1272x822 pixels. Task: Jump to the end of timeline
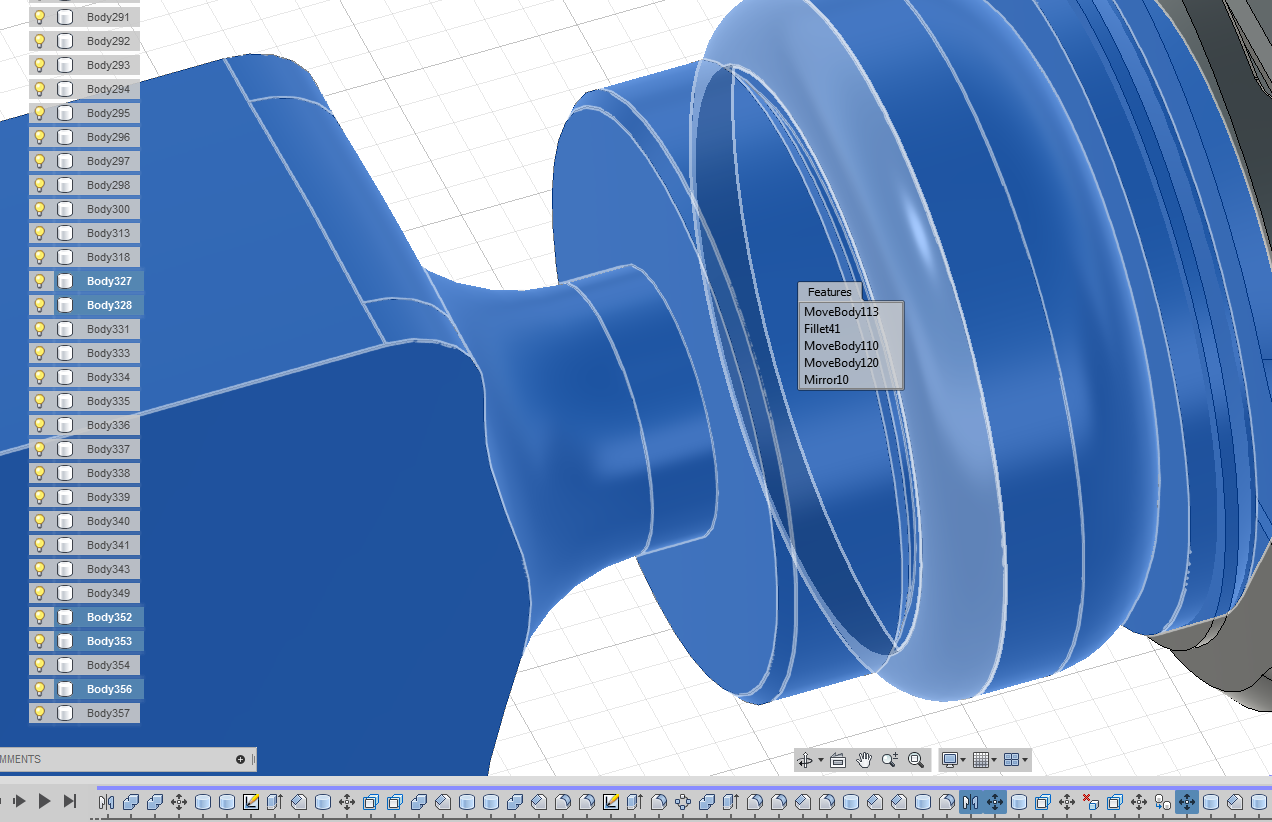[69, 801]
